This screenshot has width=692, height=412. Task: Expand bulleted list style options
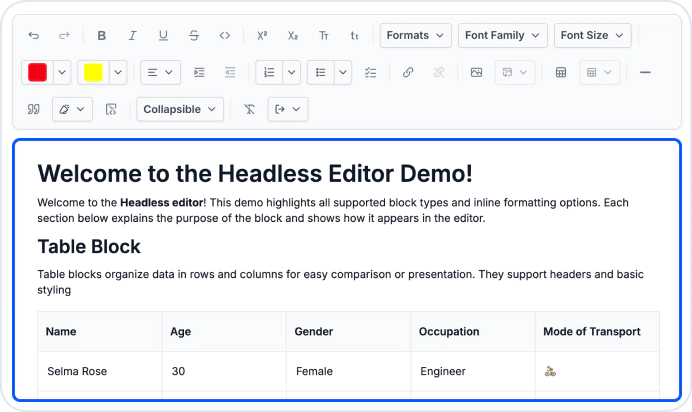pyautogui.click(x=343, y=72)
